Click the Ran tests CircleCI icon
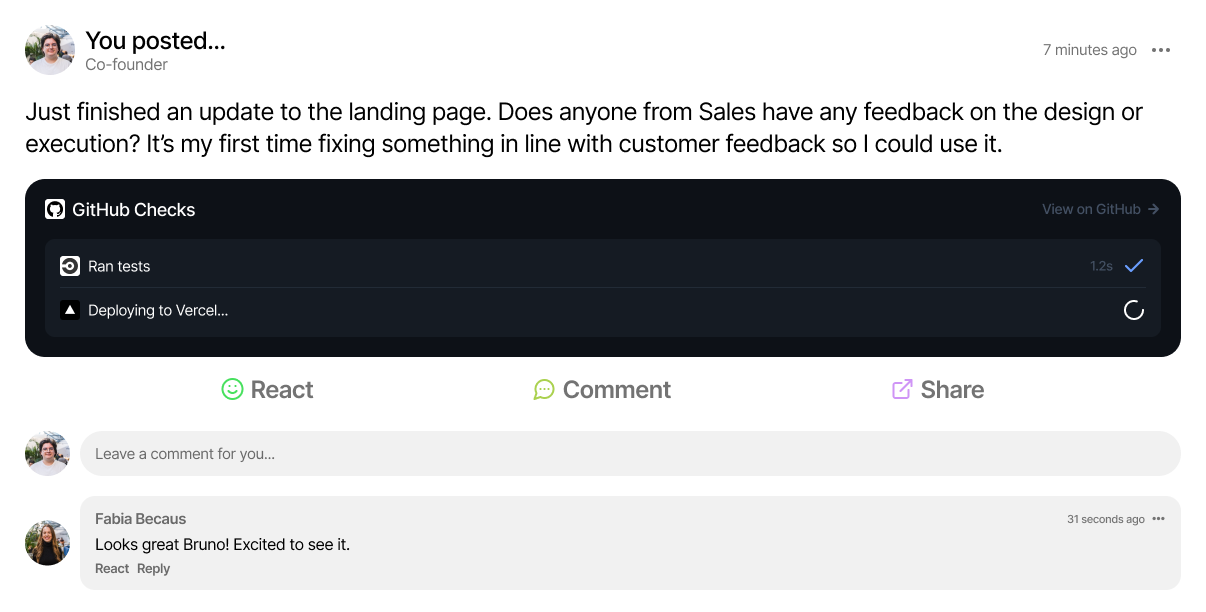This screenshot has height=612, width=1206. 70,266
